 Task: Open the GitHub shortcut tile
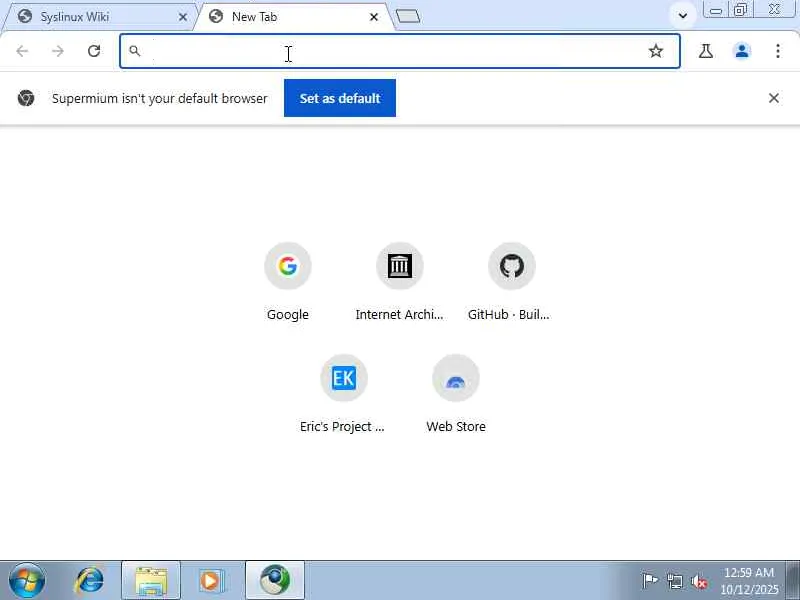click(512, 266)
